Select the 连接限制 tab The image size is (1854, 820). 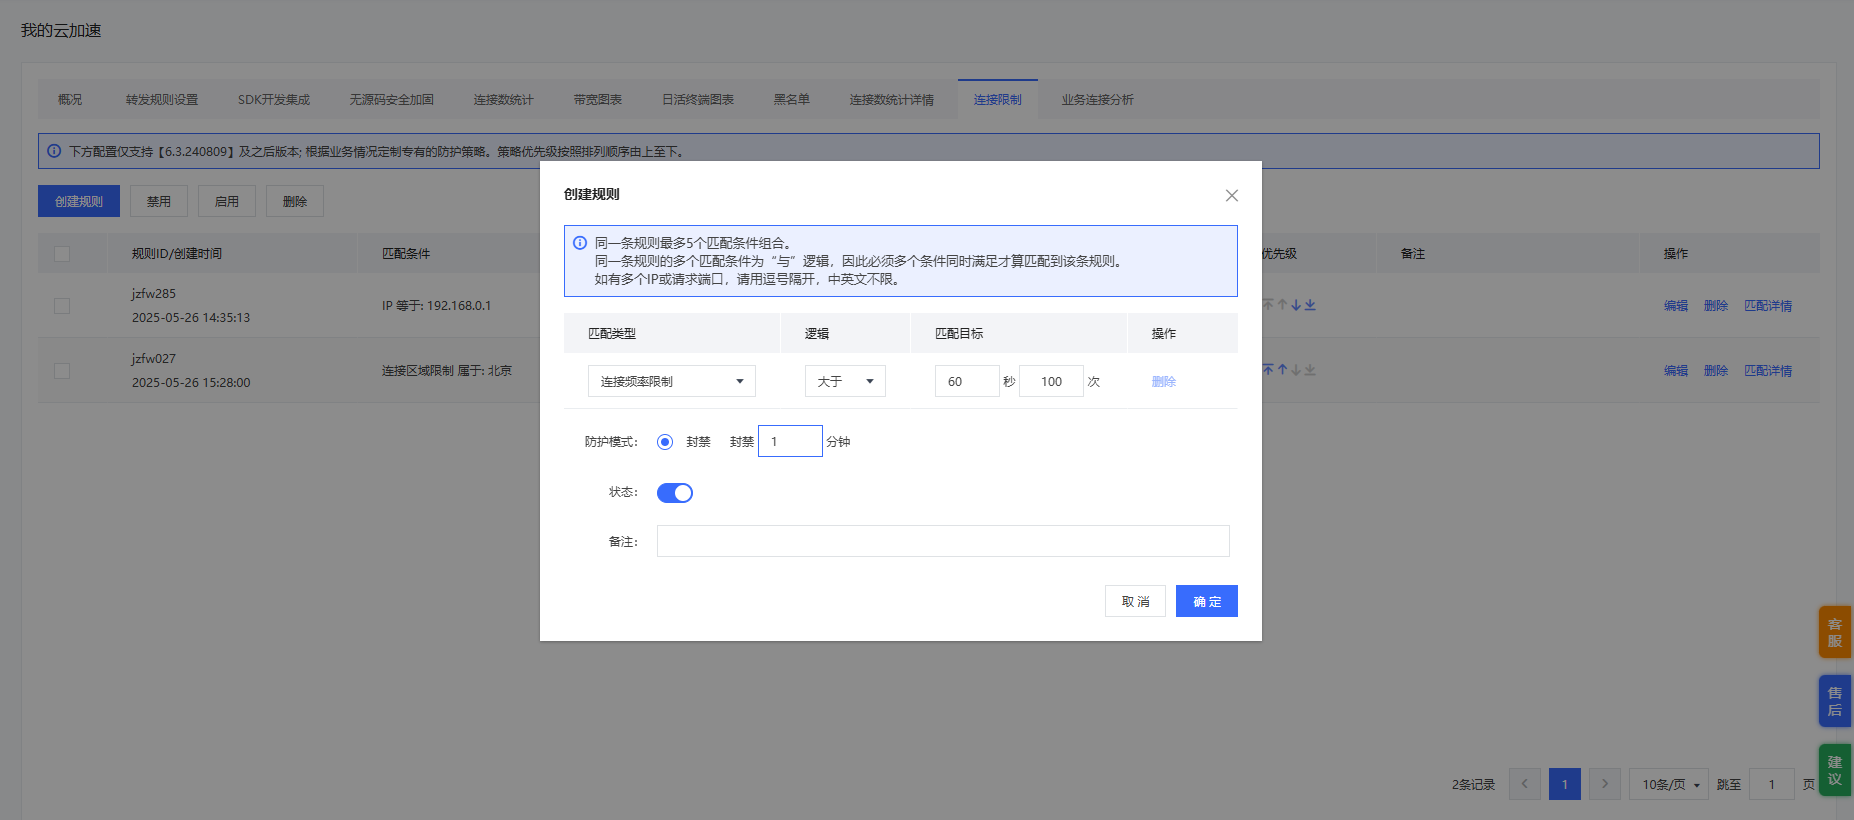(x=998, y=100)
